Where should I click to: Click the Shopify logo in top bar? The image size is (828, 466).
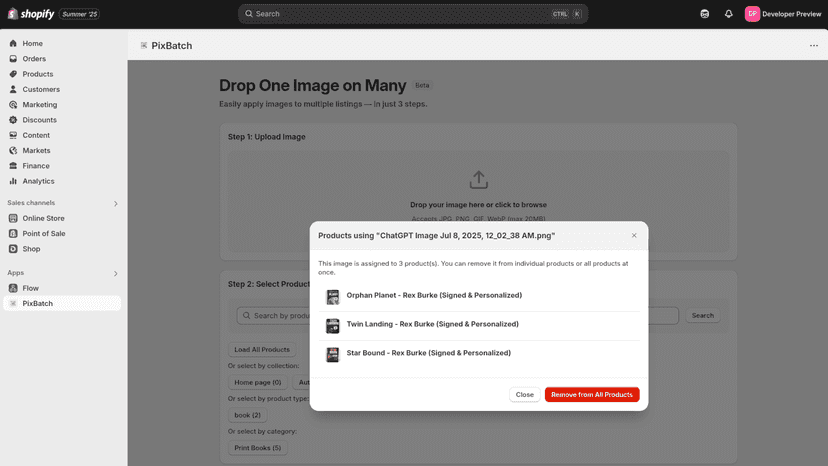coord(31,14)
